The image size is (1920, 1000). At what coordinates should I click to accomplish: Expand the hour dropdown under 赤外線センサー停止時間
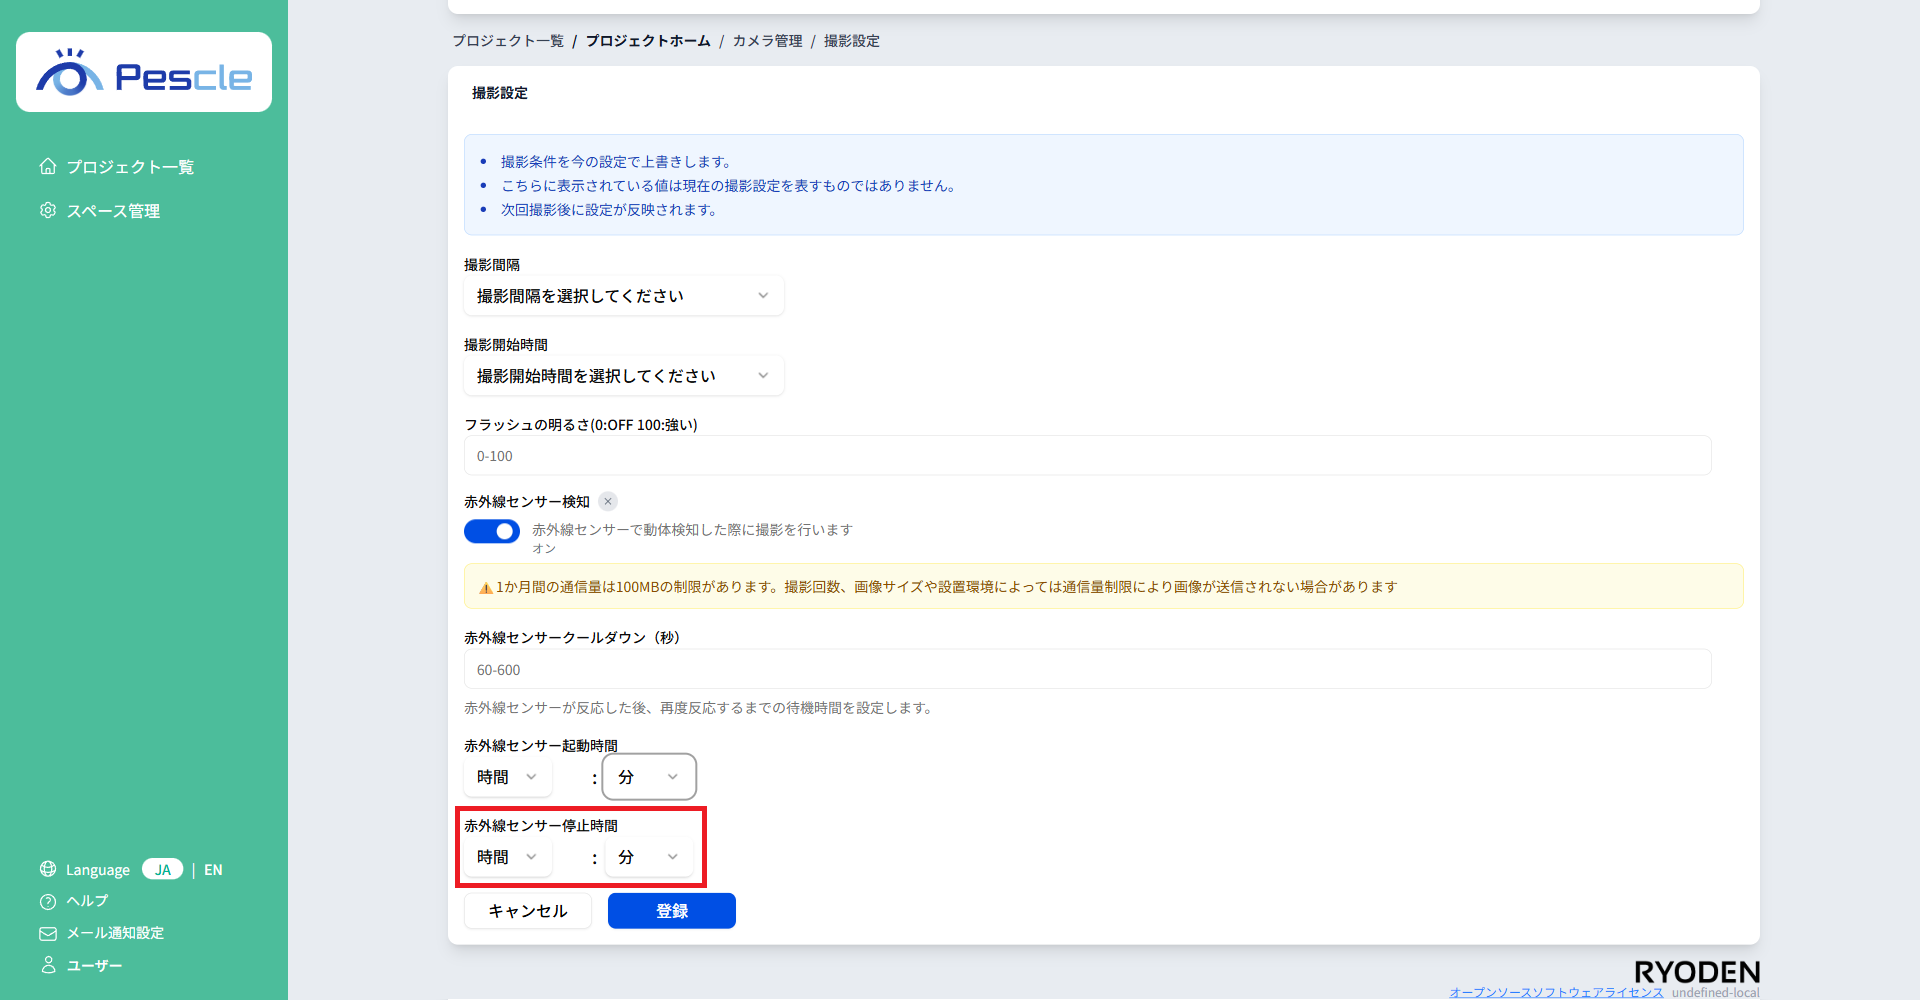pyautogui.click(x=507, y=857)
